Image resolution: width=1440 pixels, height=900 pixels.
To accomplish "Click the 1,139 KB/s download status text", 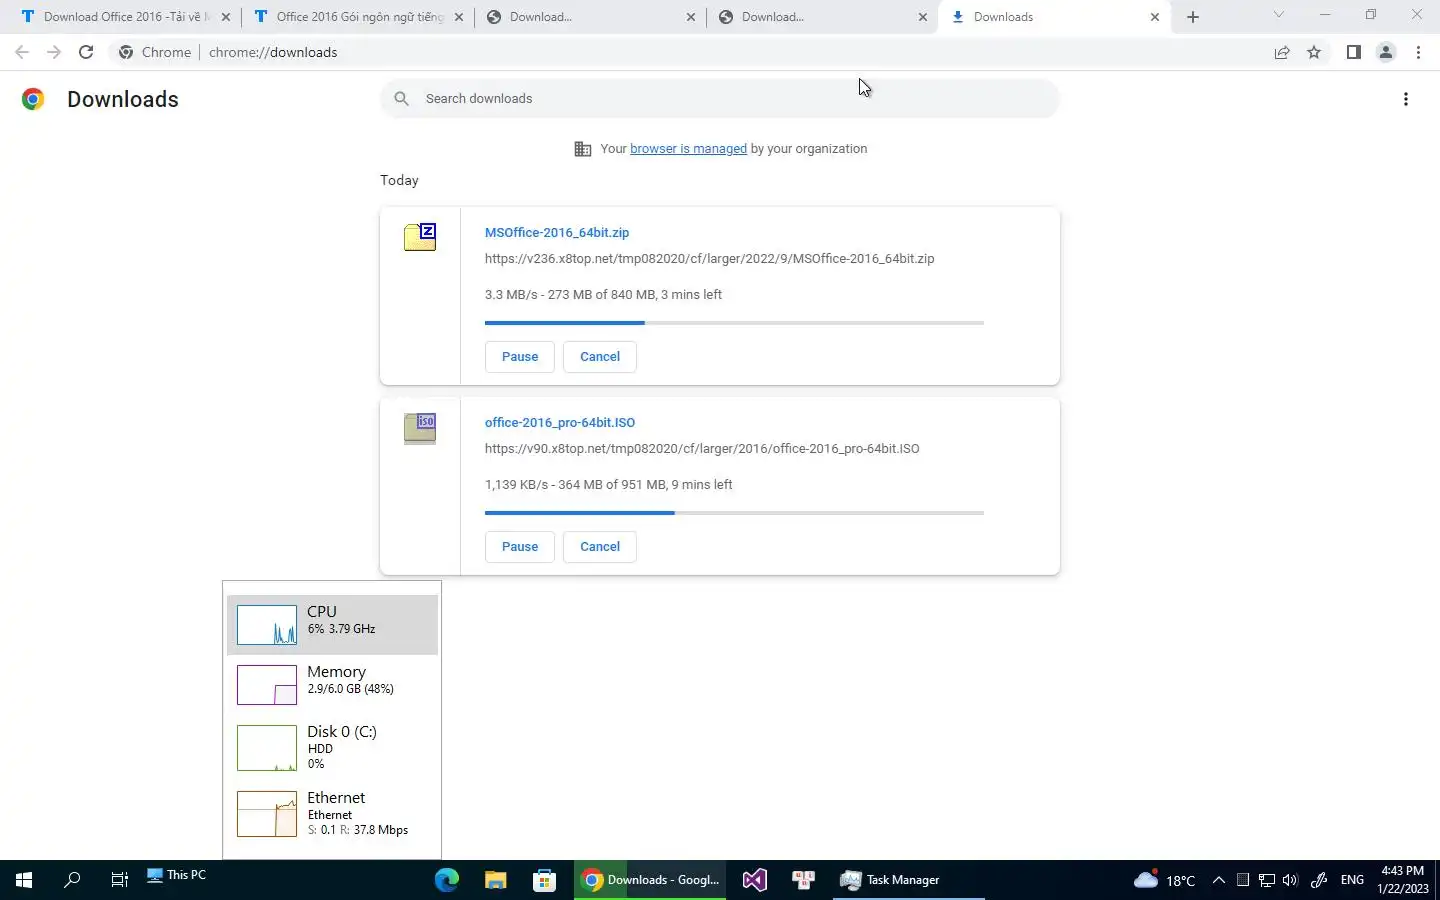I will (x=608, y=485).
